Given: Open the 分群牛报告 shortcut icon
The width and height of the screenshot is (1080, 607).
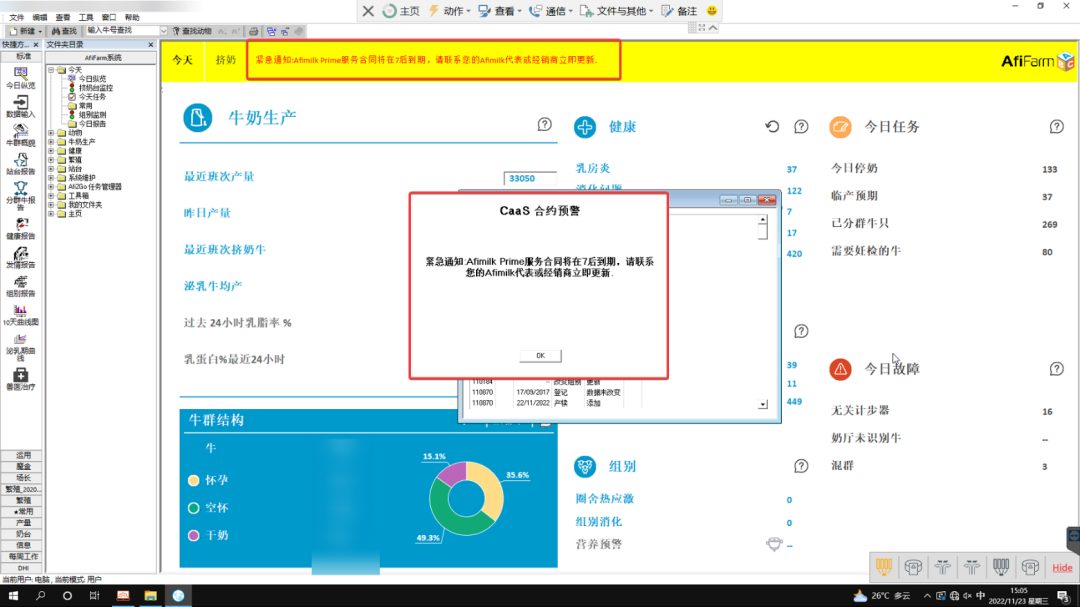Looking at the screenshot, I should [x=21, y=196].
